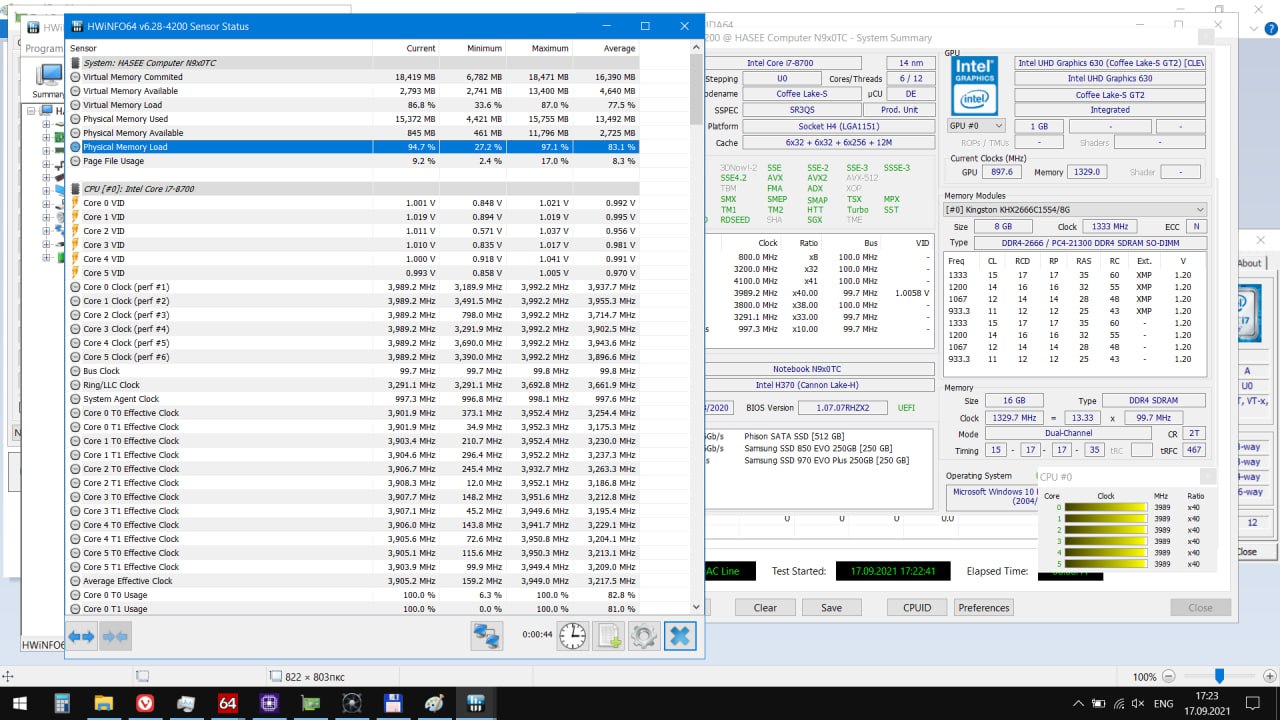
Task: Click the expand sensor columns arrows icon
Action: [x=82, y=636]
